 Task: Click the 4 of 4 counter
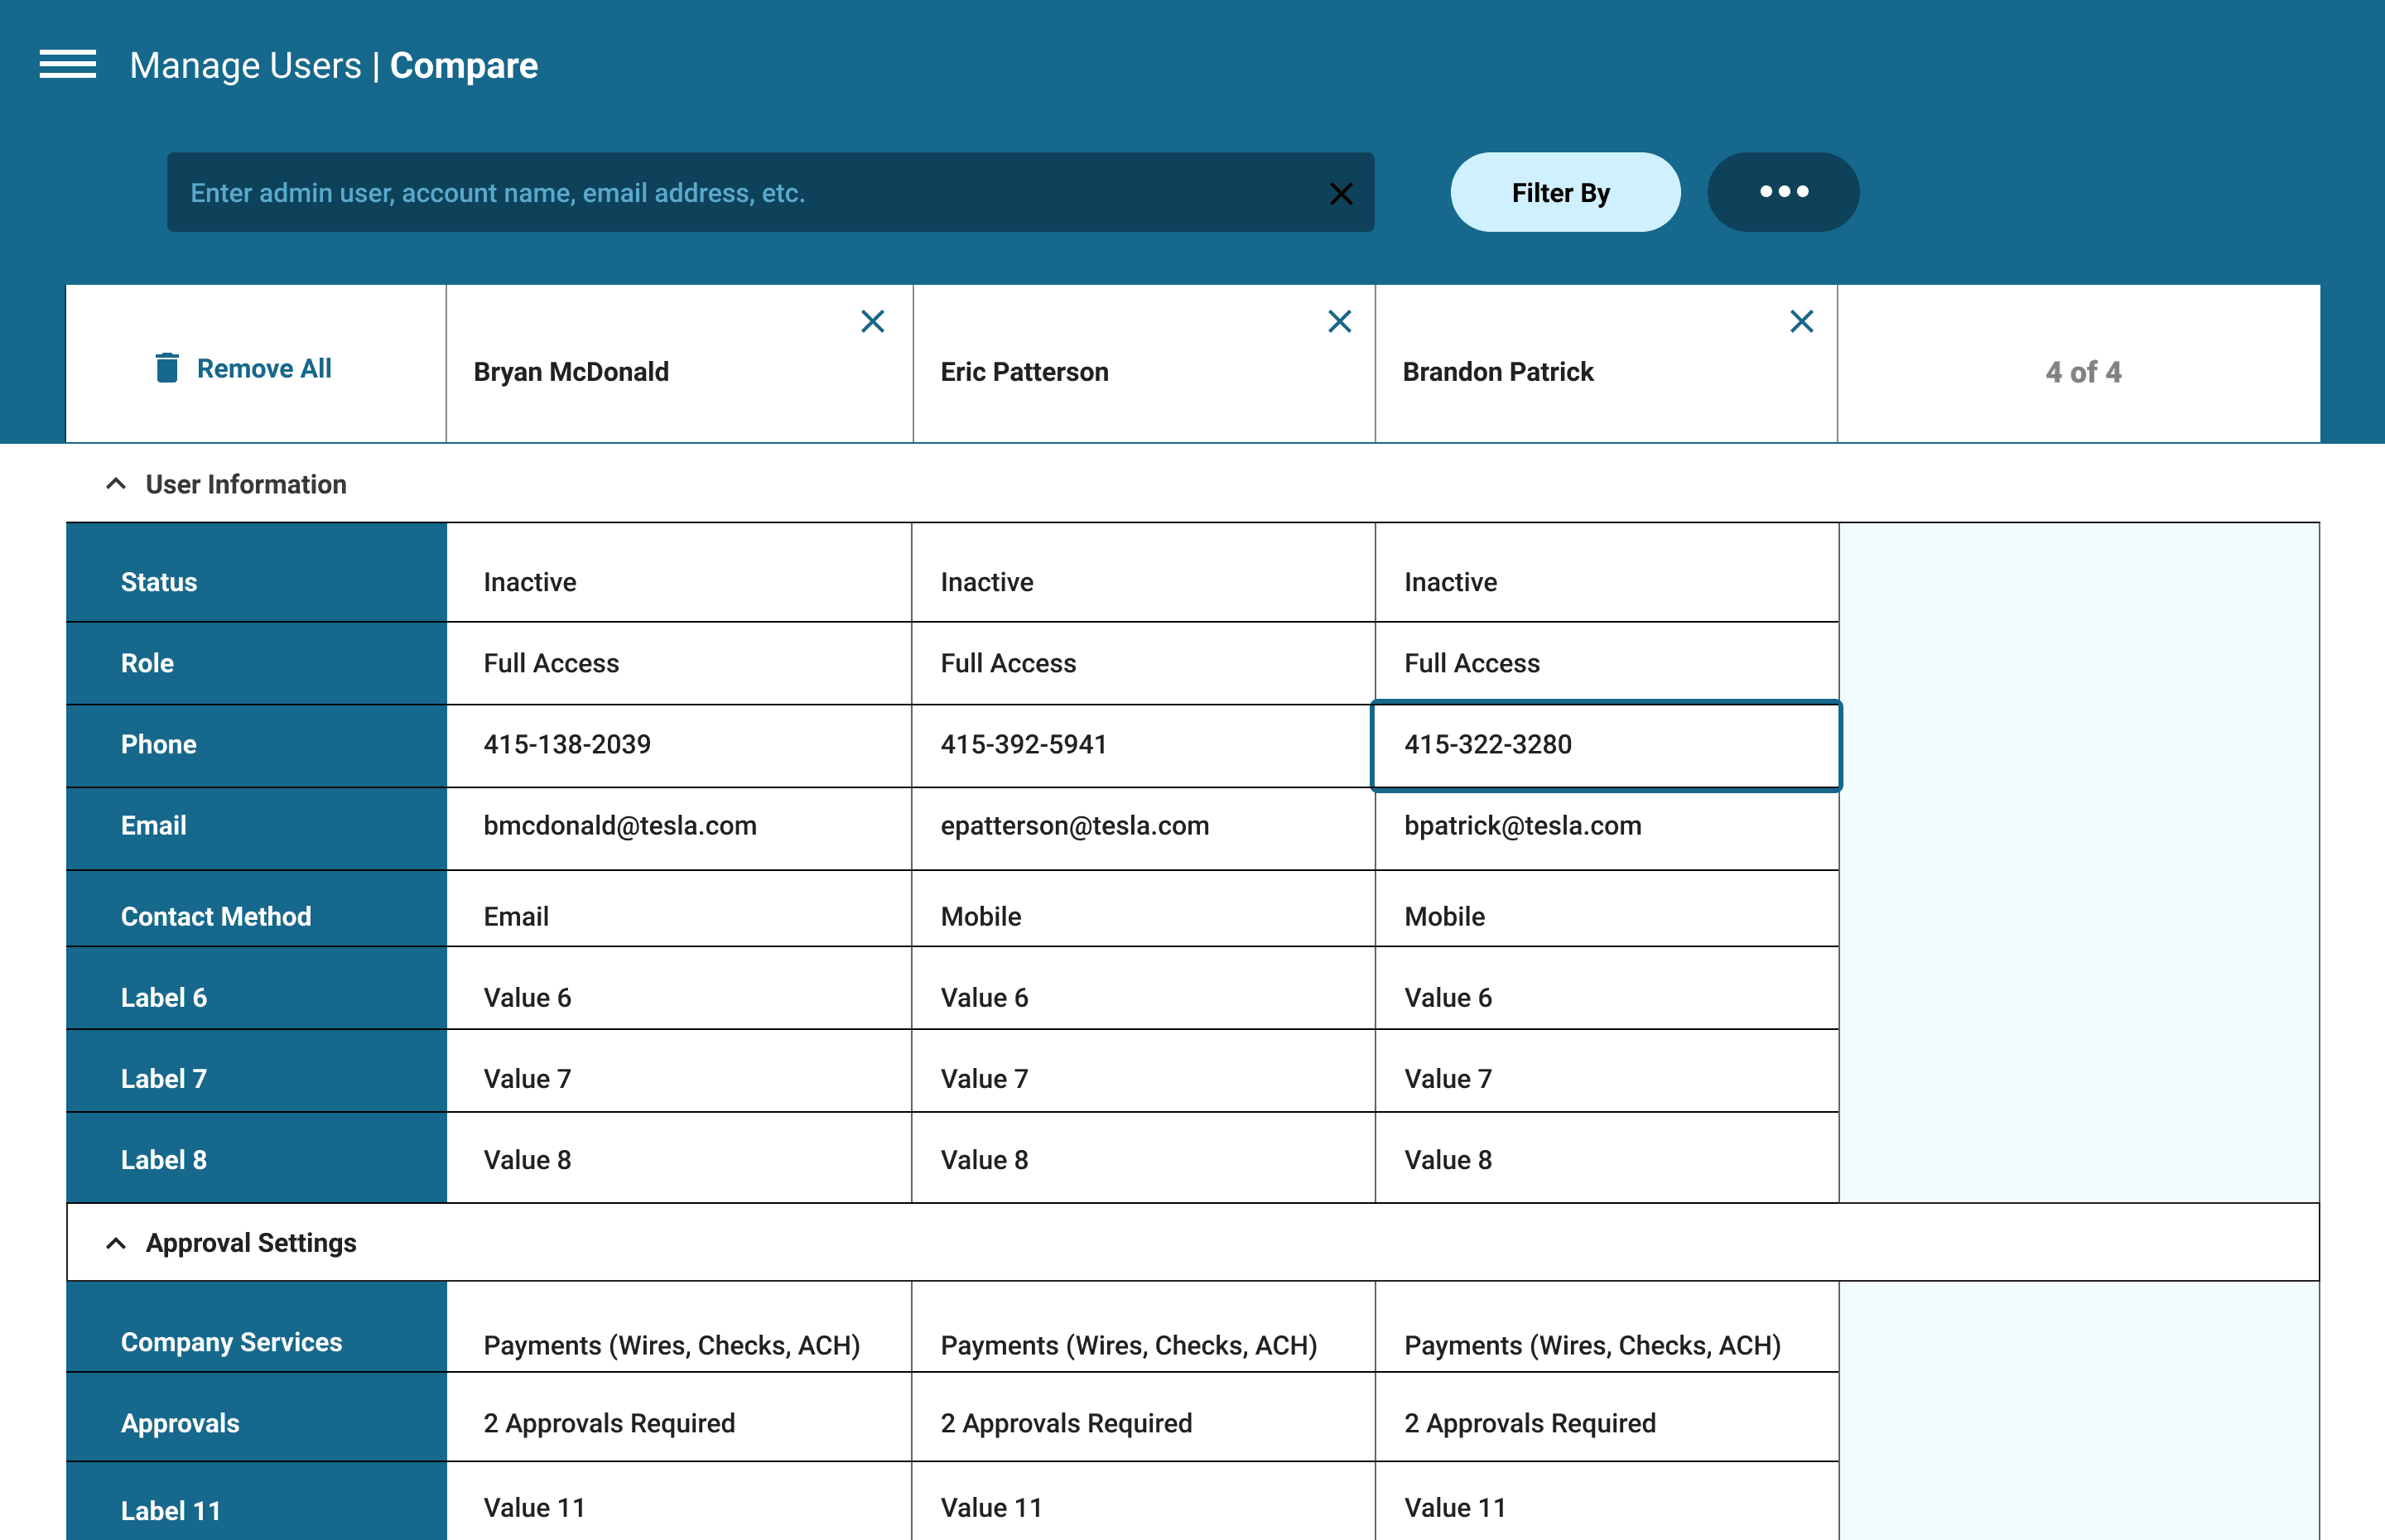(2082, 372)
